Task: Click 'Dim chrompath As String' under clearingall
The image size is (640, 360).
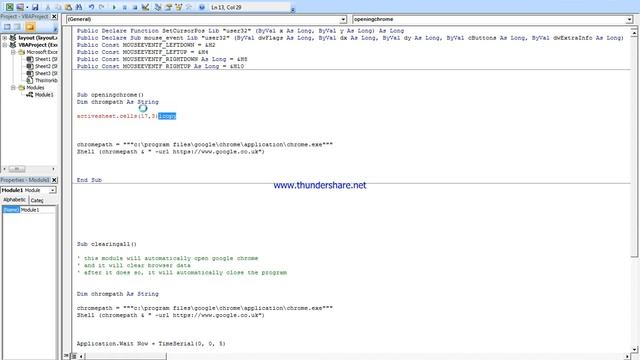Action: click(x=118, y=294)
